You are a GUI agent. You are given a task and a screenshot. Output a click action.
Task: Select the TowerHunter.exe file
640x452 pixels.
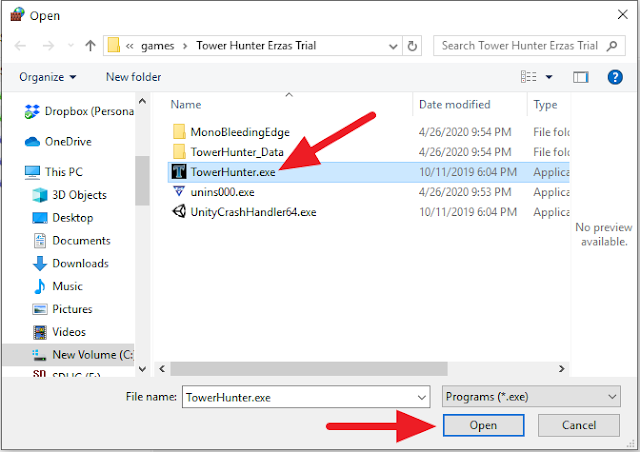(369, 172)
